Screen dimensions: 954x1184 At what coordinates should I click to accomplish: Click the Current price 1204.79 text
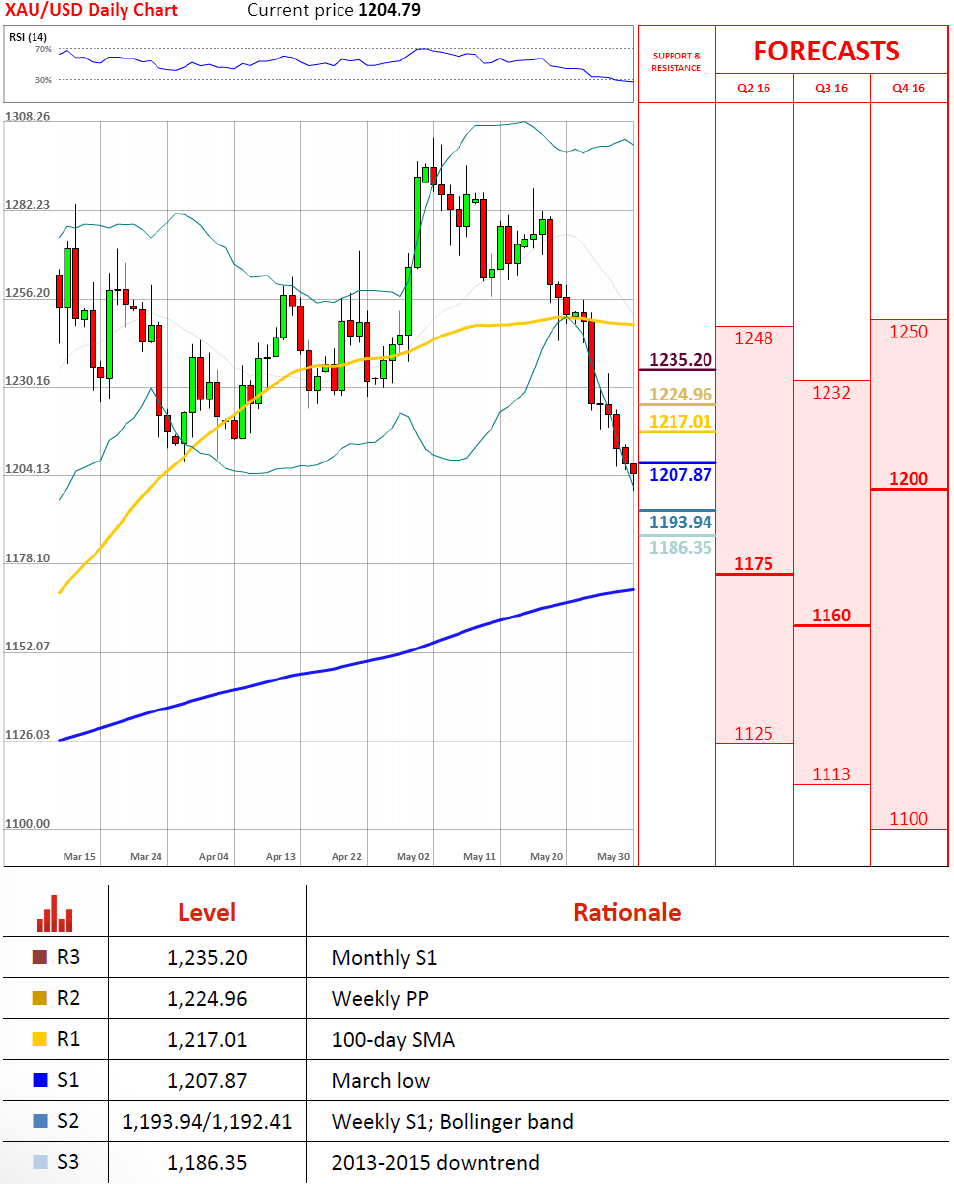(334, 11)
